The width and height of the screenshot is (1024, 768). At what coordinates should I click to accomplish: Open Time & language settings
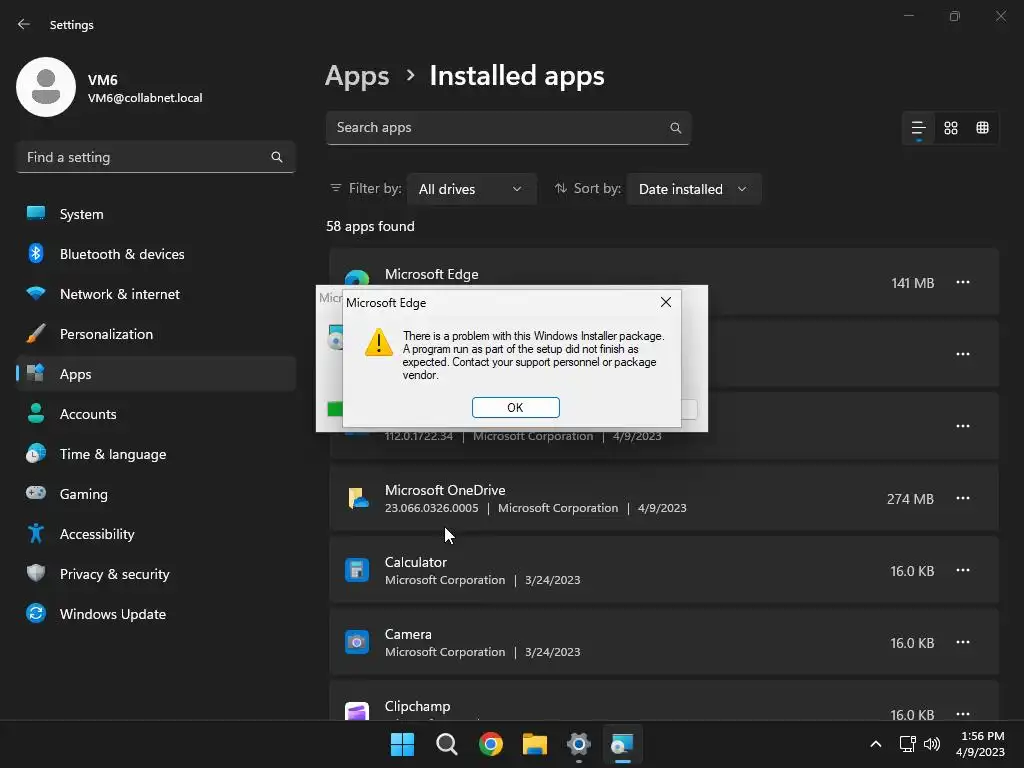click(x=155, y=454)
